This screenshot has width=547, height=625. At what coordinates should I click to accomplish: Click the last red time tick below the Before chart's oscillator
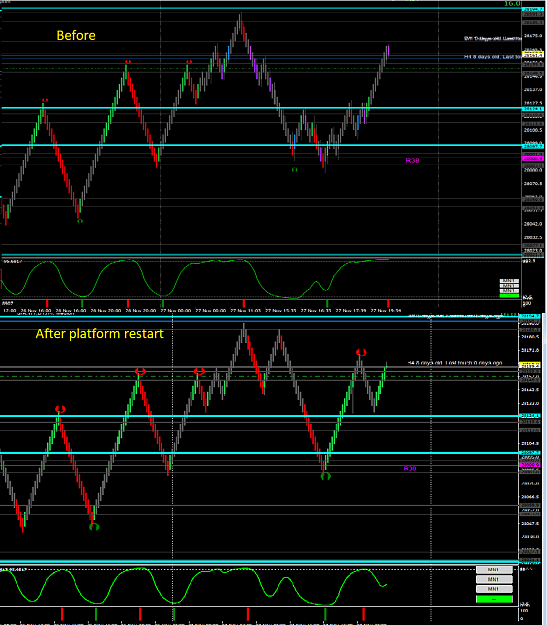coord(388,304)
